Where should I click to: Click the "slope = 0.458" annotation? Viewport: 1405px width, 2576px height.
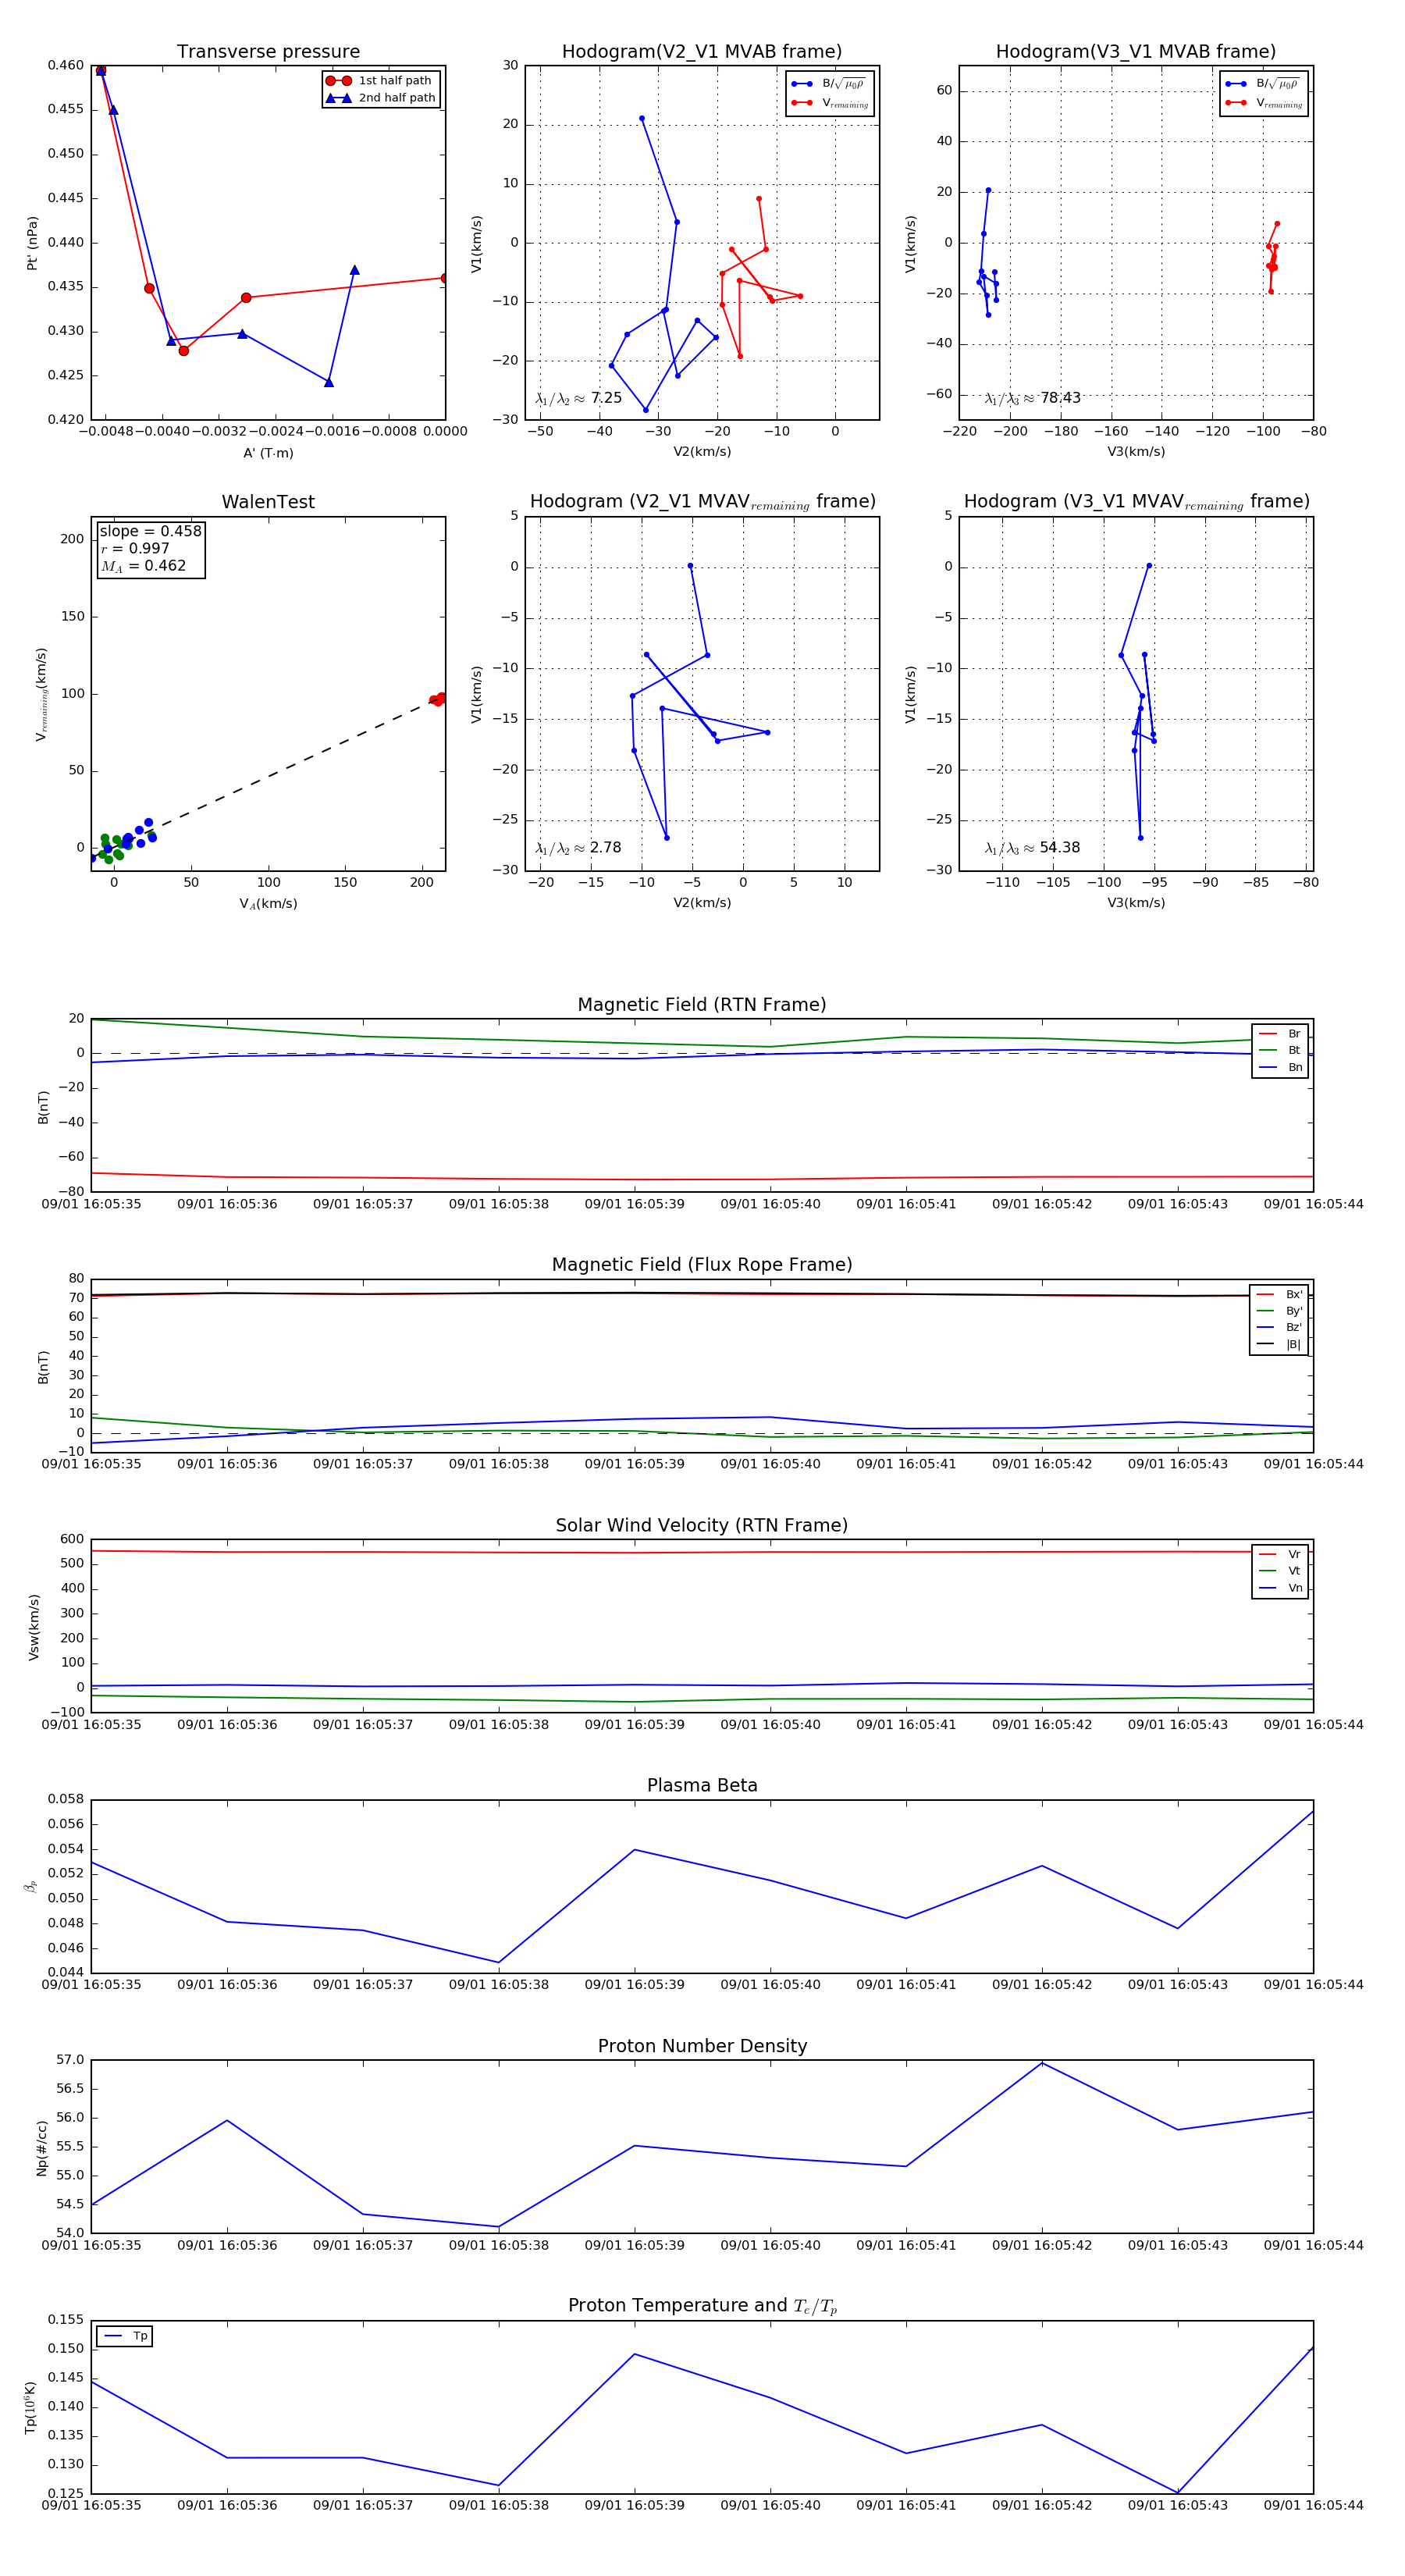[x=150, y=531]
